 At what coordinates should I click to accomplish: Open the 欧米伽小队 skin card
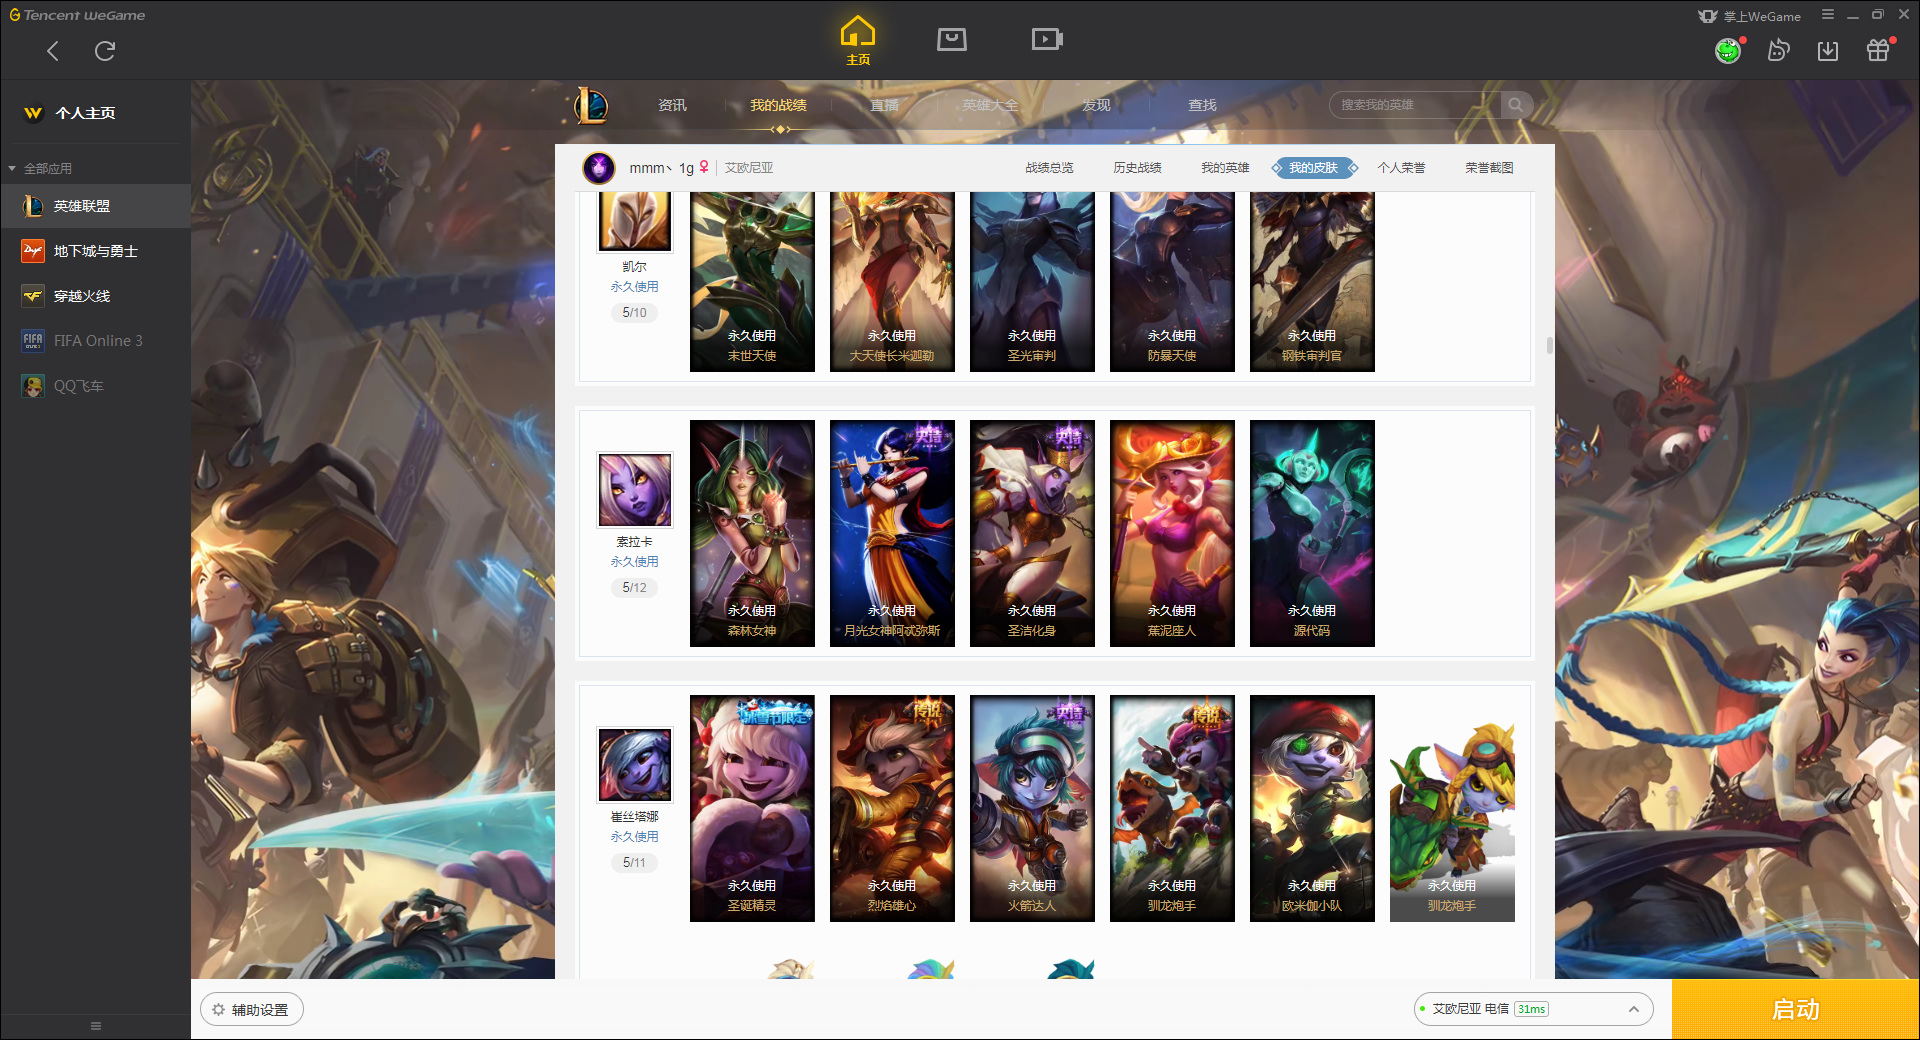coord(1312,808)
